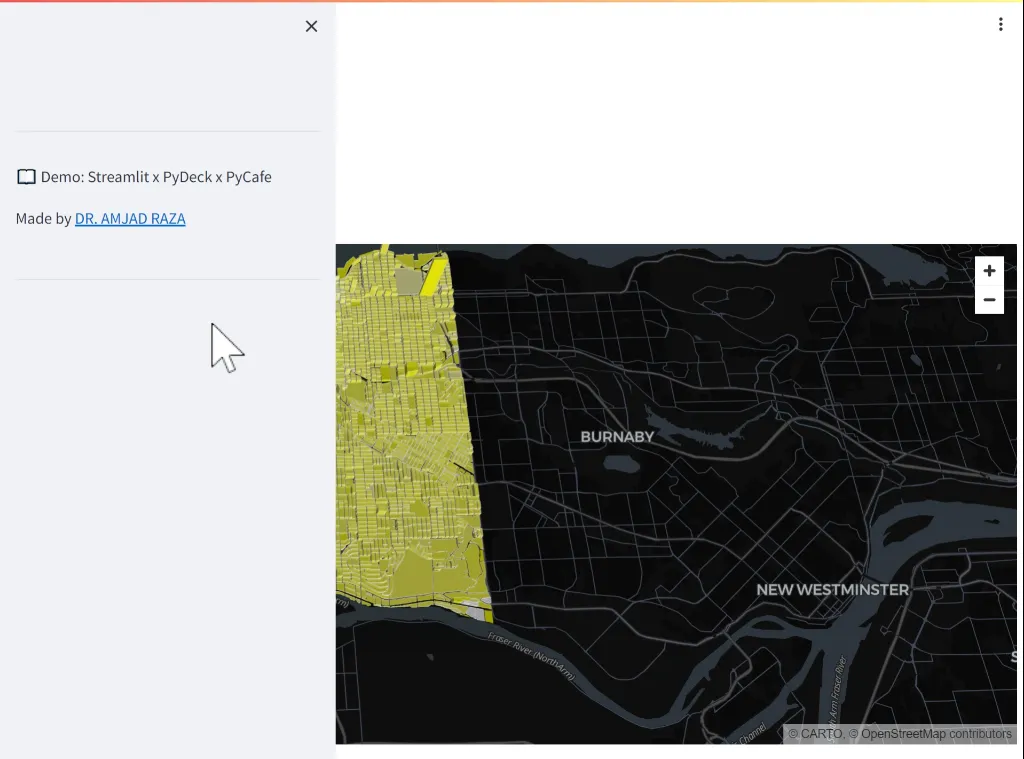
Task: Zoom in on the map
Action: tap(989, 271)
